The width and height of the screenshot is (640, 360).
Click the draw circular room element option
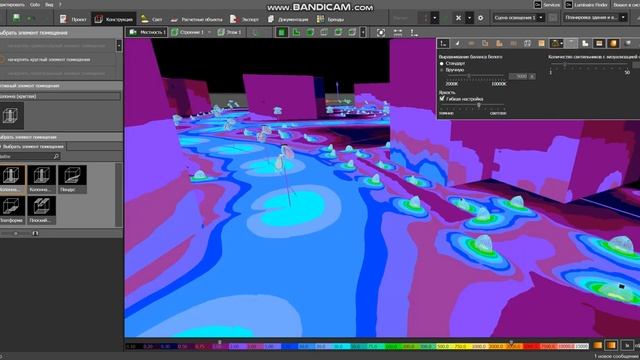point(58,60)
